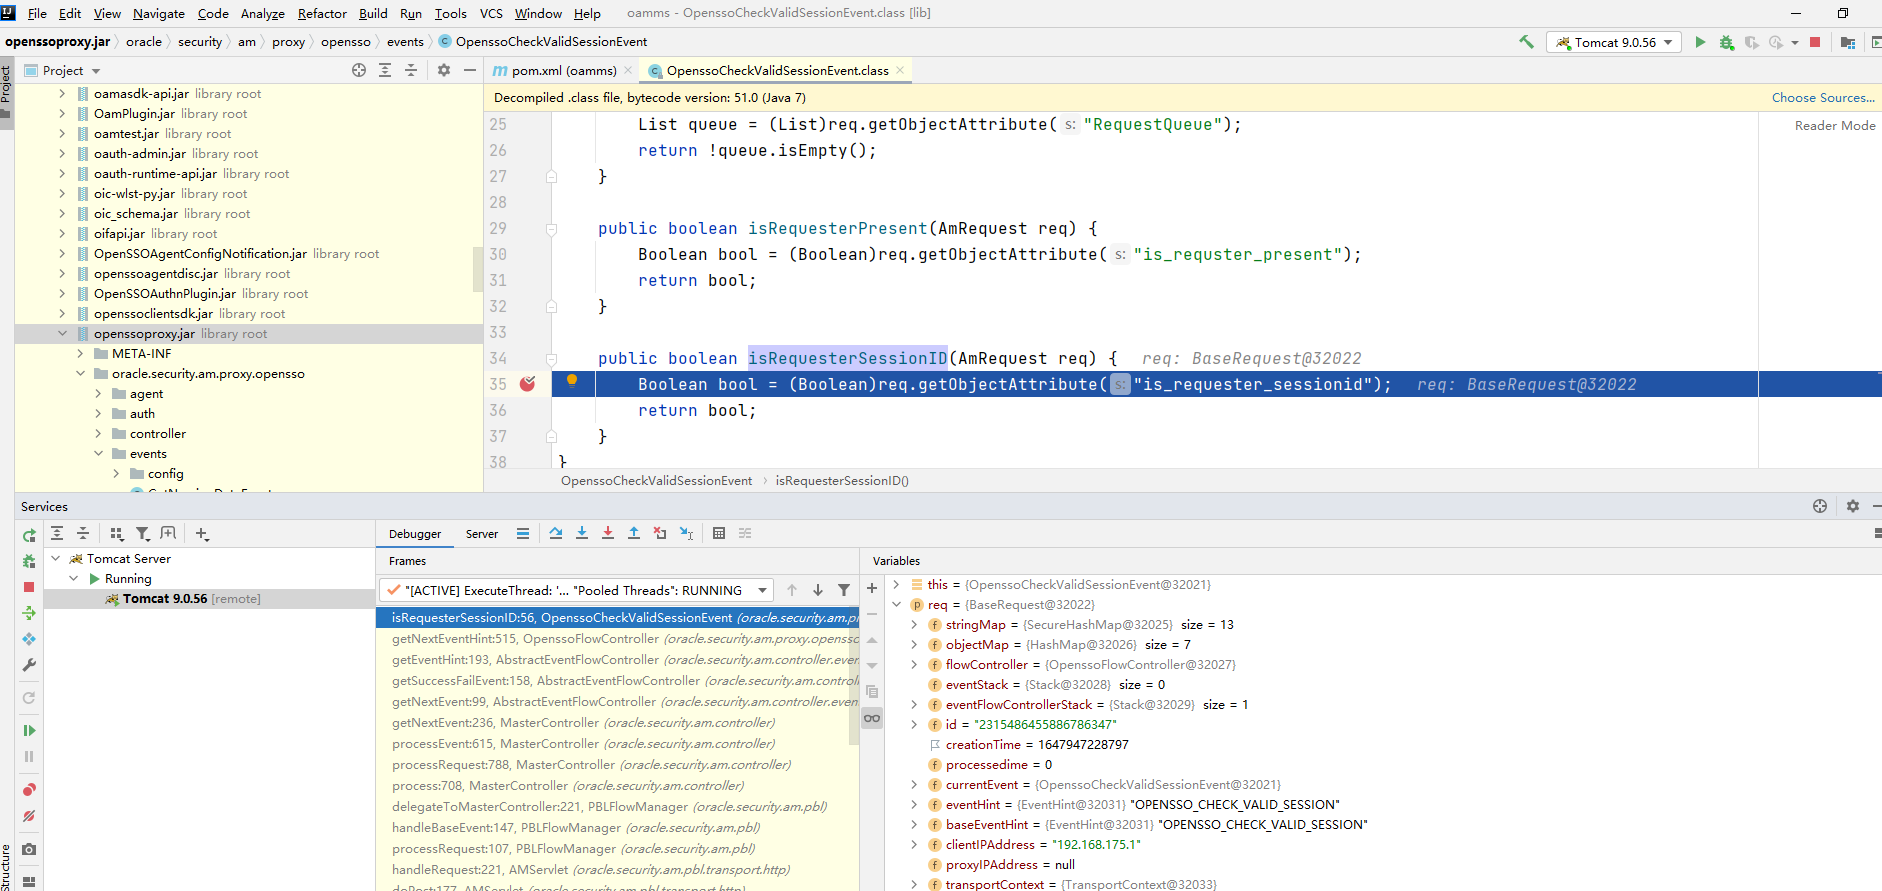Filter services with the funnel icon
Viewport: 1882px width, 891px height.
(x=143, y=534)
